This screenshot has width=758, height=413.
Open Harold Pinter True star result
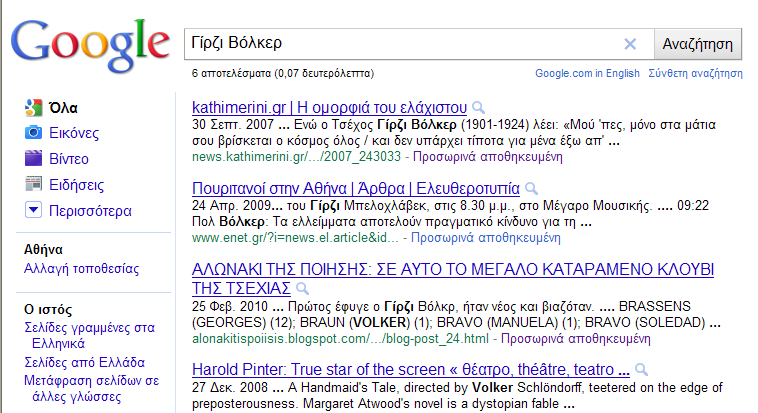[x=411, y=369]
